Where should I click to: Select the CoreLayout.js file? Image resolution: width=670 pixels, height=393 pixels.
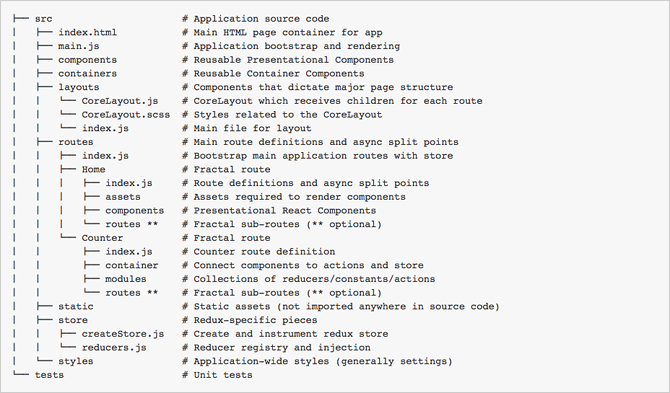click(x=120, y=101)
